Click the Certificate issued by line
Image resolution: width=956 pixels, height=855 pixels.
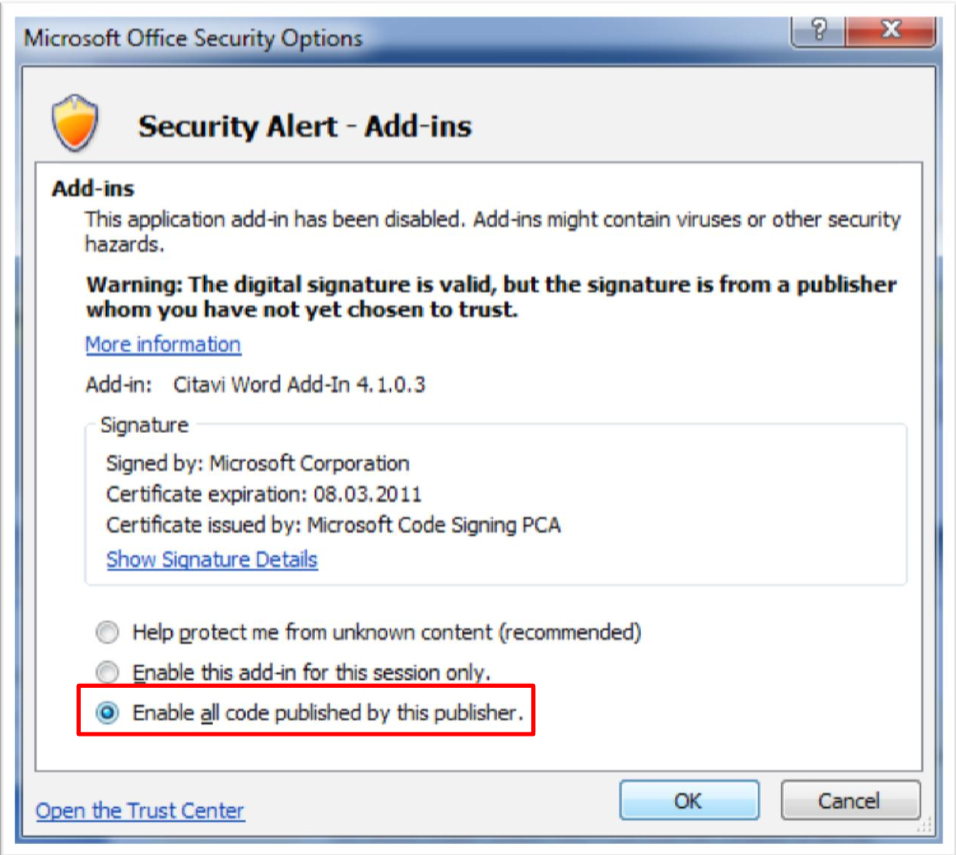coord(333,525)
